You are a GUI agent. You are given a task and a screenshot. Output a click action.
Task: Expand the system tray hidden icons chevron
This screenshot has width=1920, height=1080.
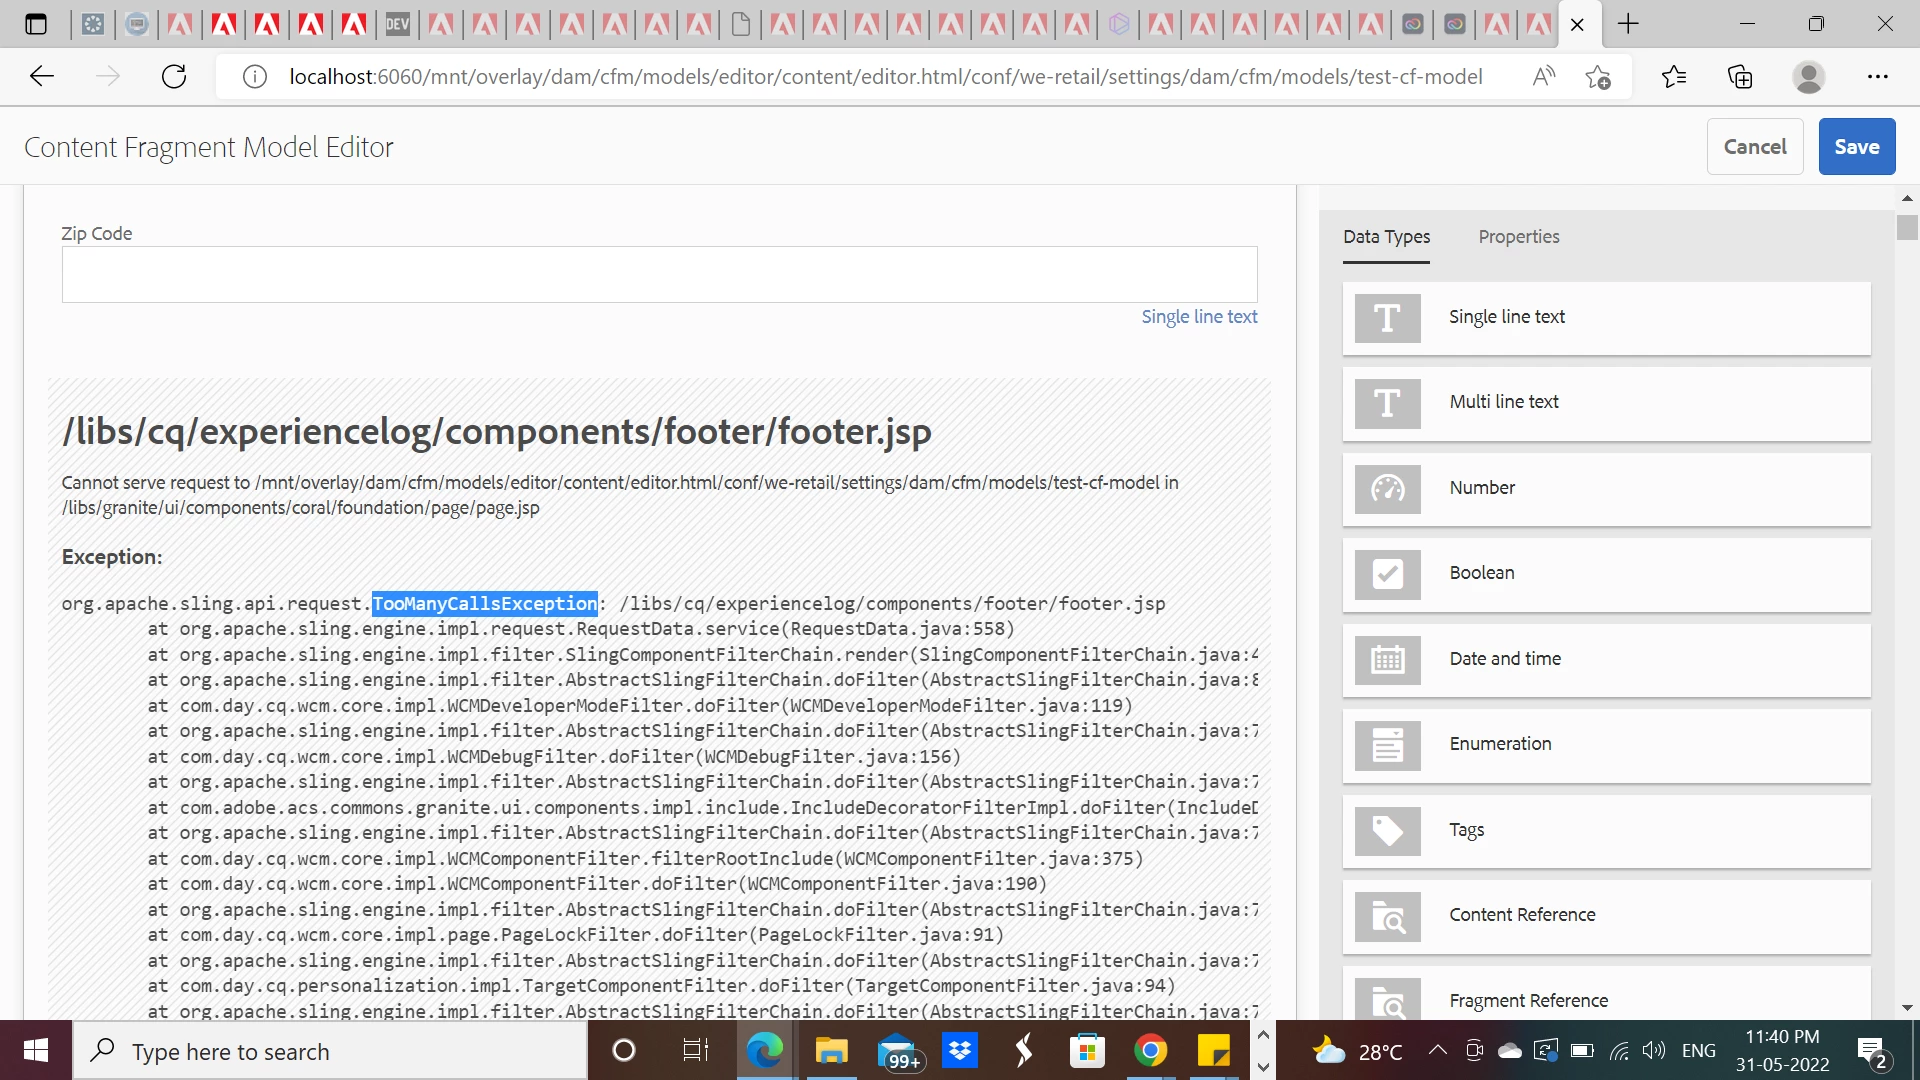[1437, 1050]
